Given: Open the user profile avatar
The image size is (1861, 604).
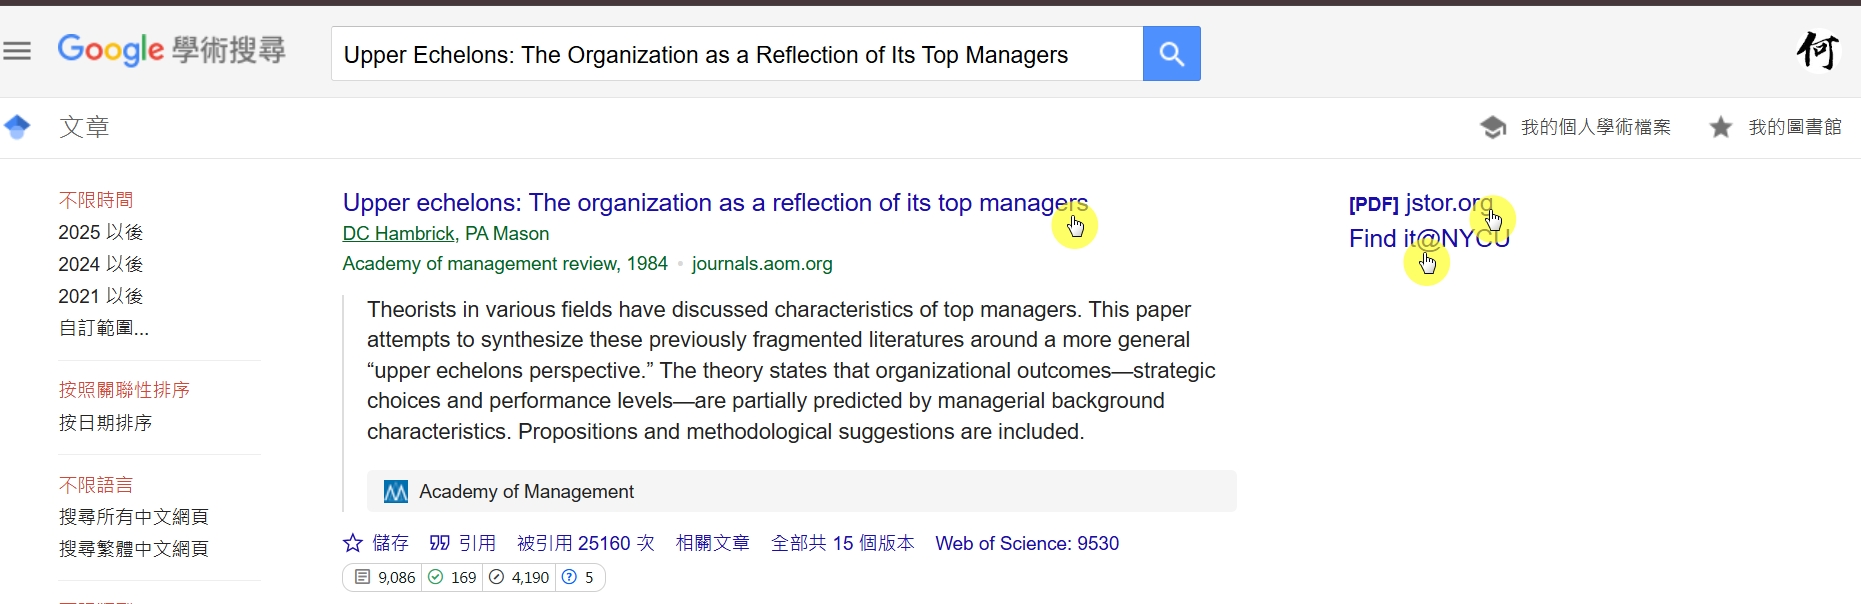Looking at the screenshot, I should pos(1817,50).
